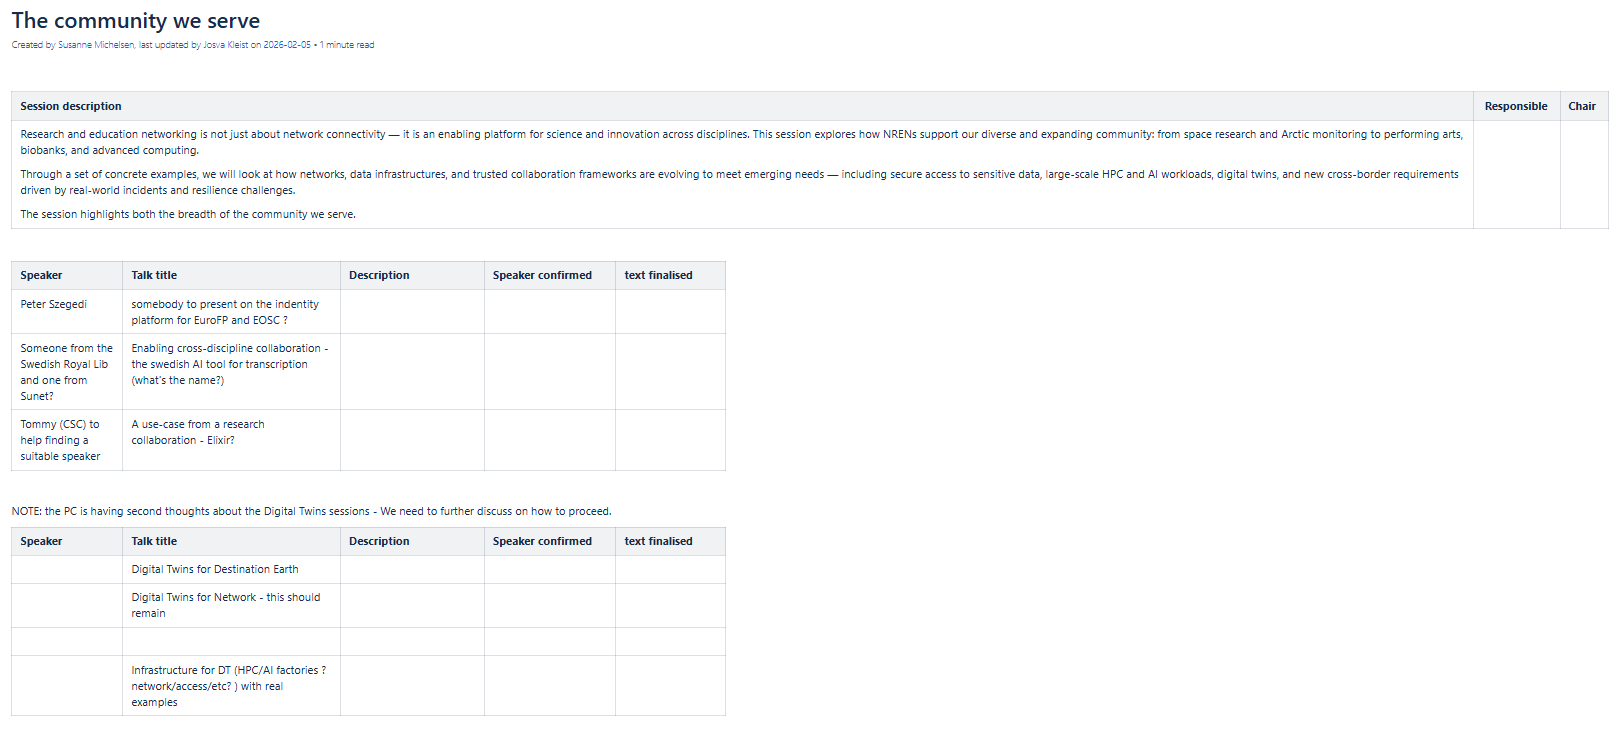This screenshot has width=1623, height=735.
Task: Select 'Digital Twins for Destination Earth' cell
Action: [x=215, y=569]
